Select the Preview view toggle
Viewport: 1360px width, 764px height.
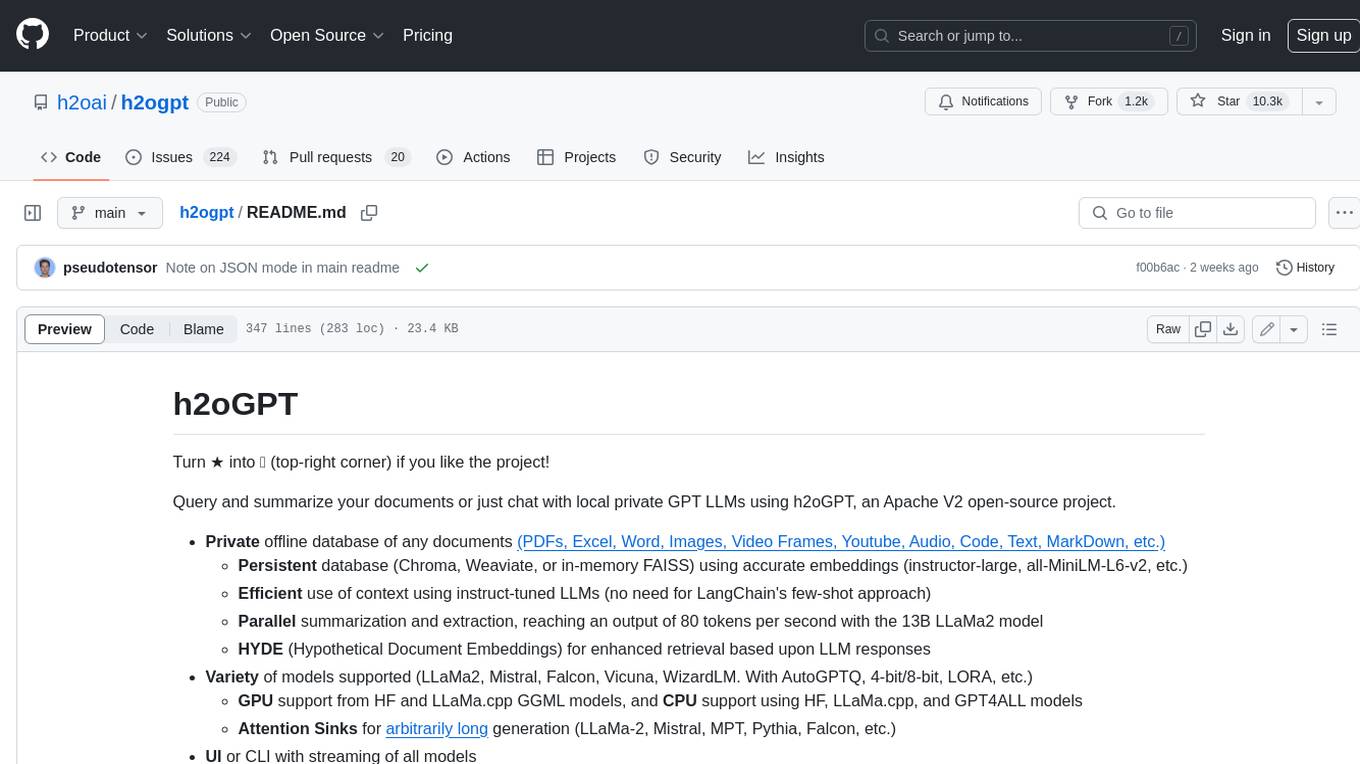coord(65,329)
